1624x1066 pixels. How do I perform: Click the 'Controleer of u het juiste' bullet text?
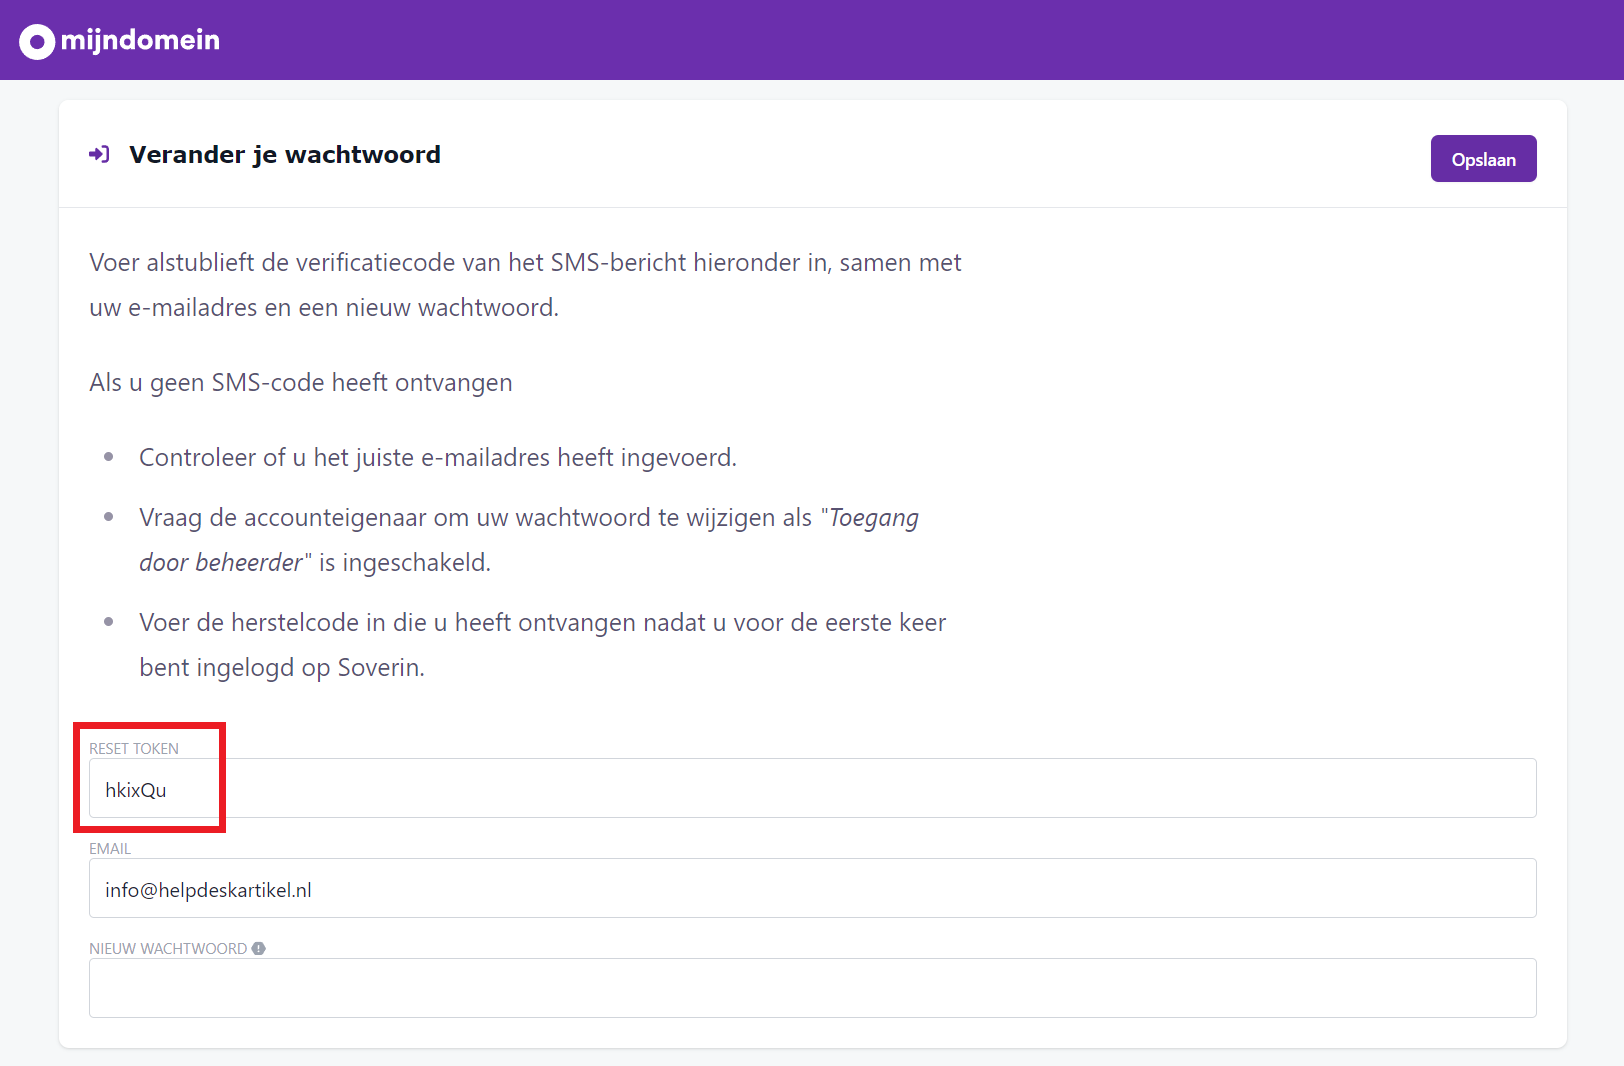[x=437, y=458]
